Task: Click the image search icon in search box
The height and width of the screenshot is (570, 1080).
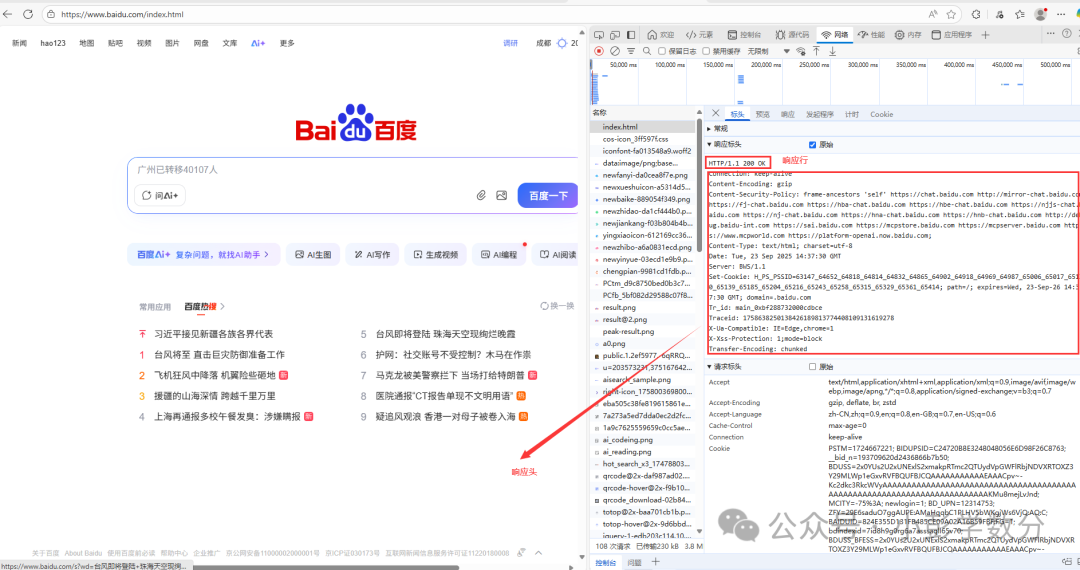Action: point(501,196)
